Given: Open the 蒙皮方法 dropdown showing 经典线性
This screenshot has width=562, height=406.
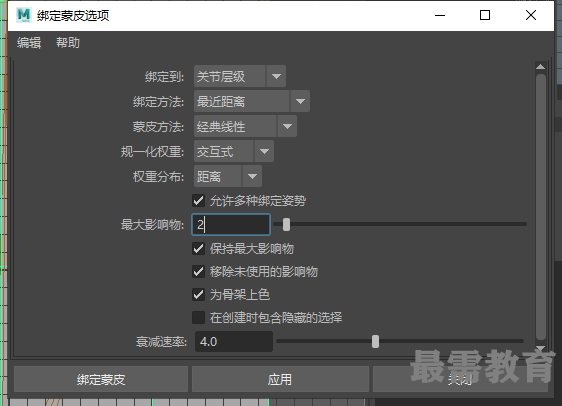Looking at the screenshot, I should coord(245,126).
